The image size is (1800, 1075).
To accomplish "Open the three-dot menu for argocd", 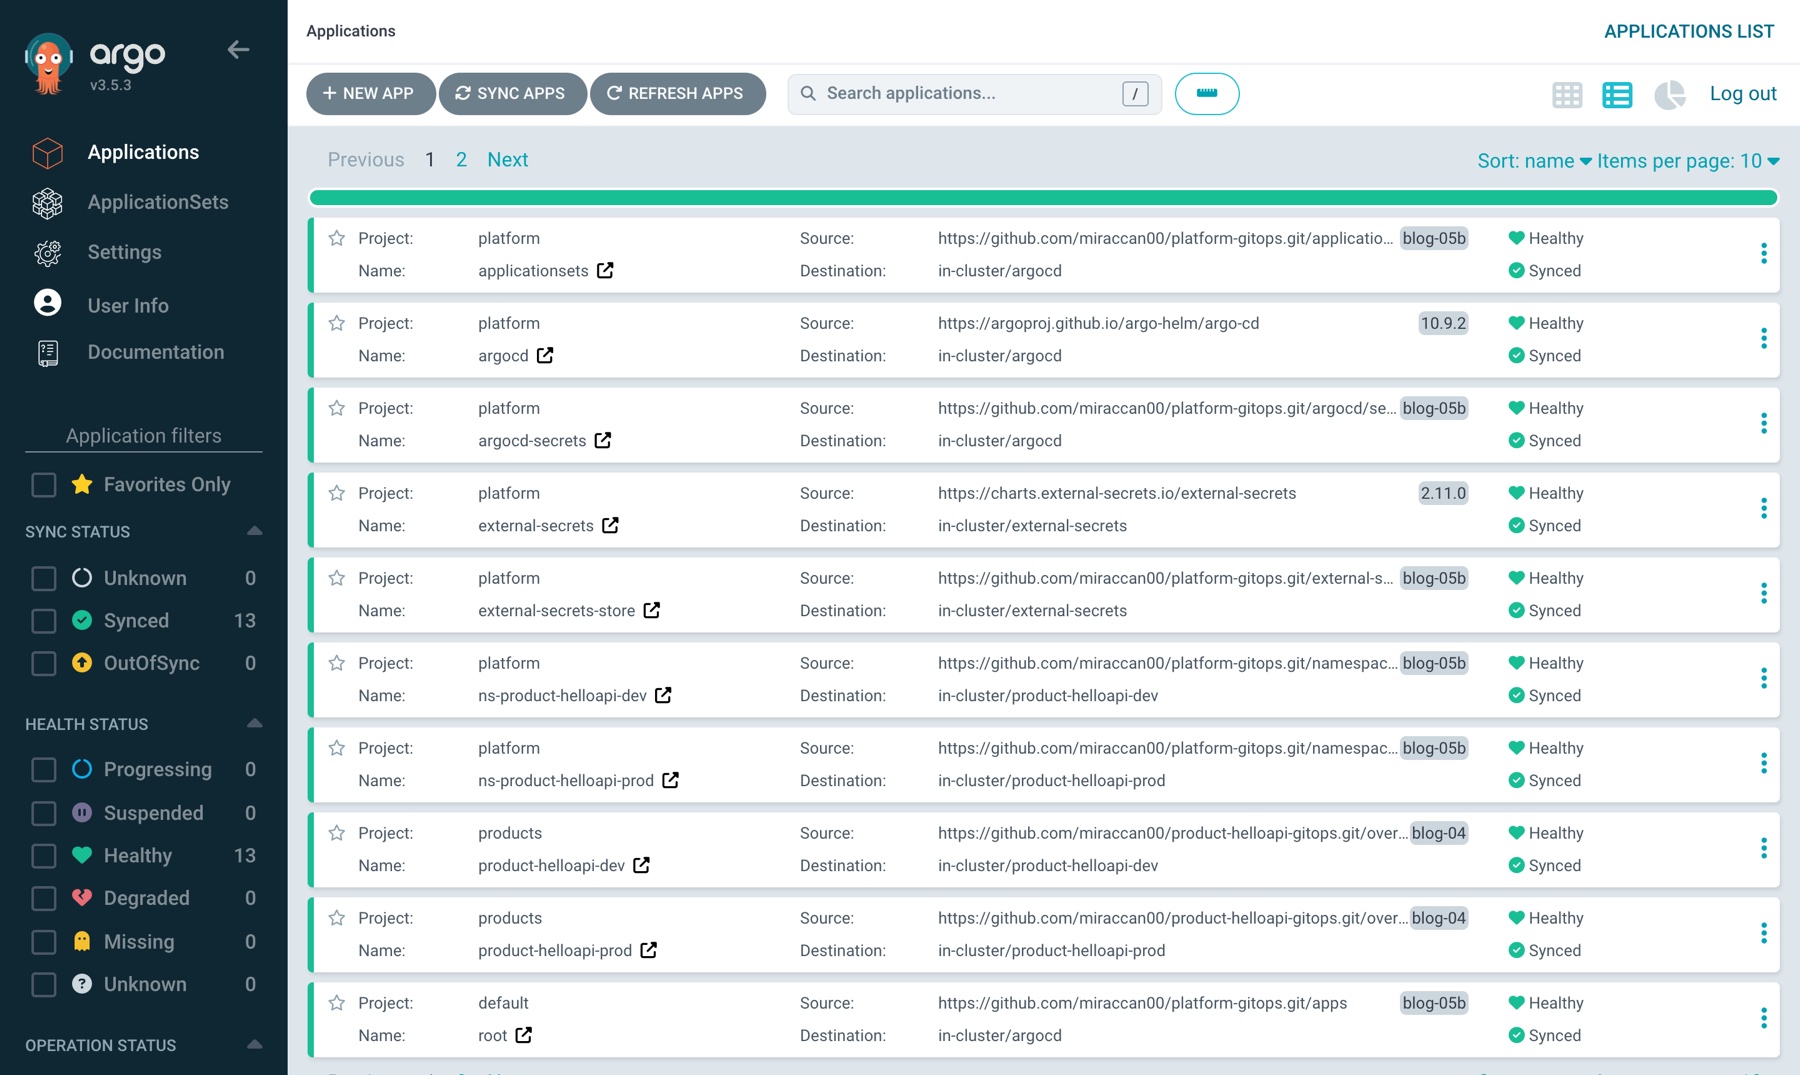I will pyautogui.click(x=1763, y=338).
